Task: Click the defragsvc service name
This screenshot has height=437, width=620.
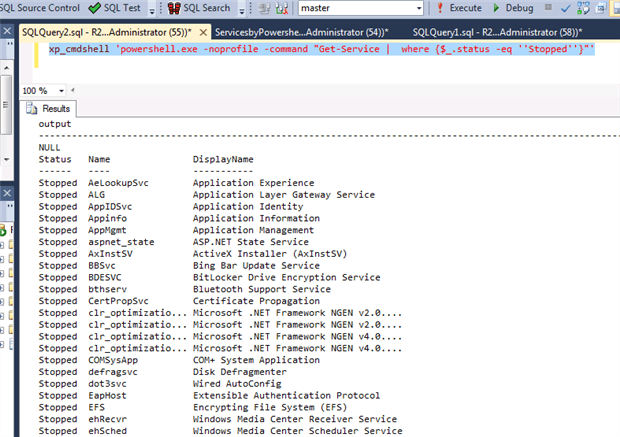Action: coord(113,372)
